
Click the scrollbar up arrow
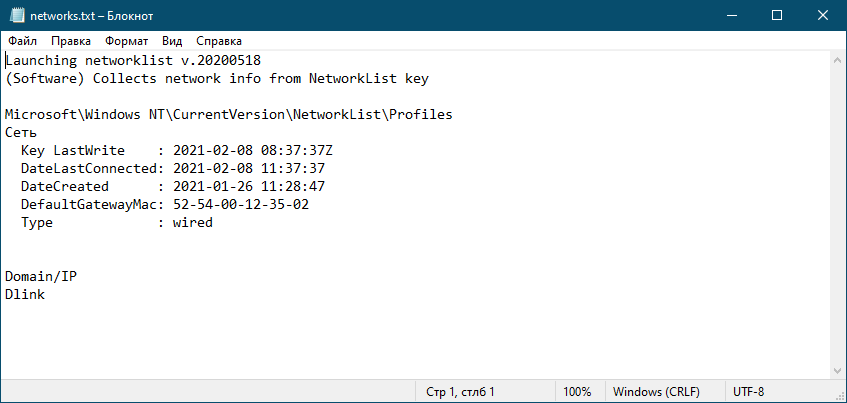click(837, 59)
